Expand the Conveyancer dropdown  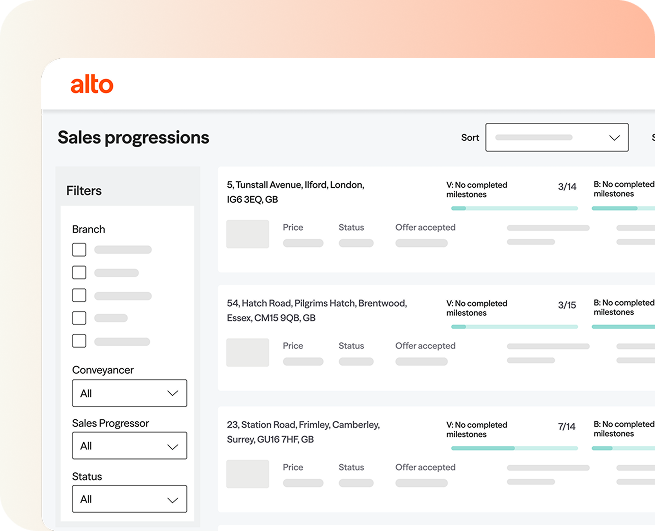tap(129, 393)
